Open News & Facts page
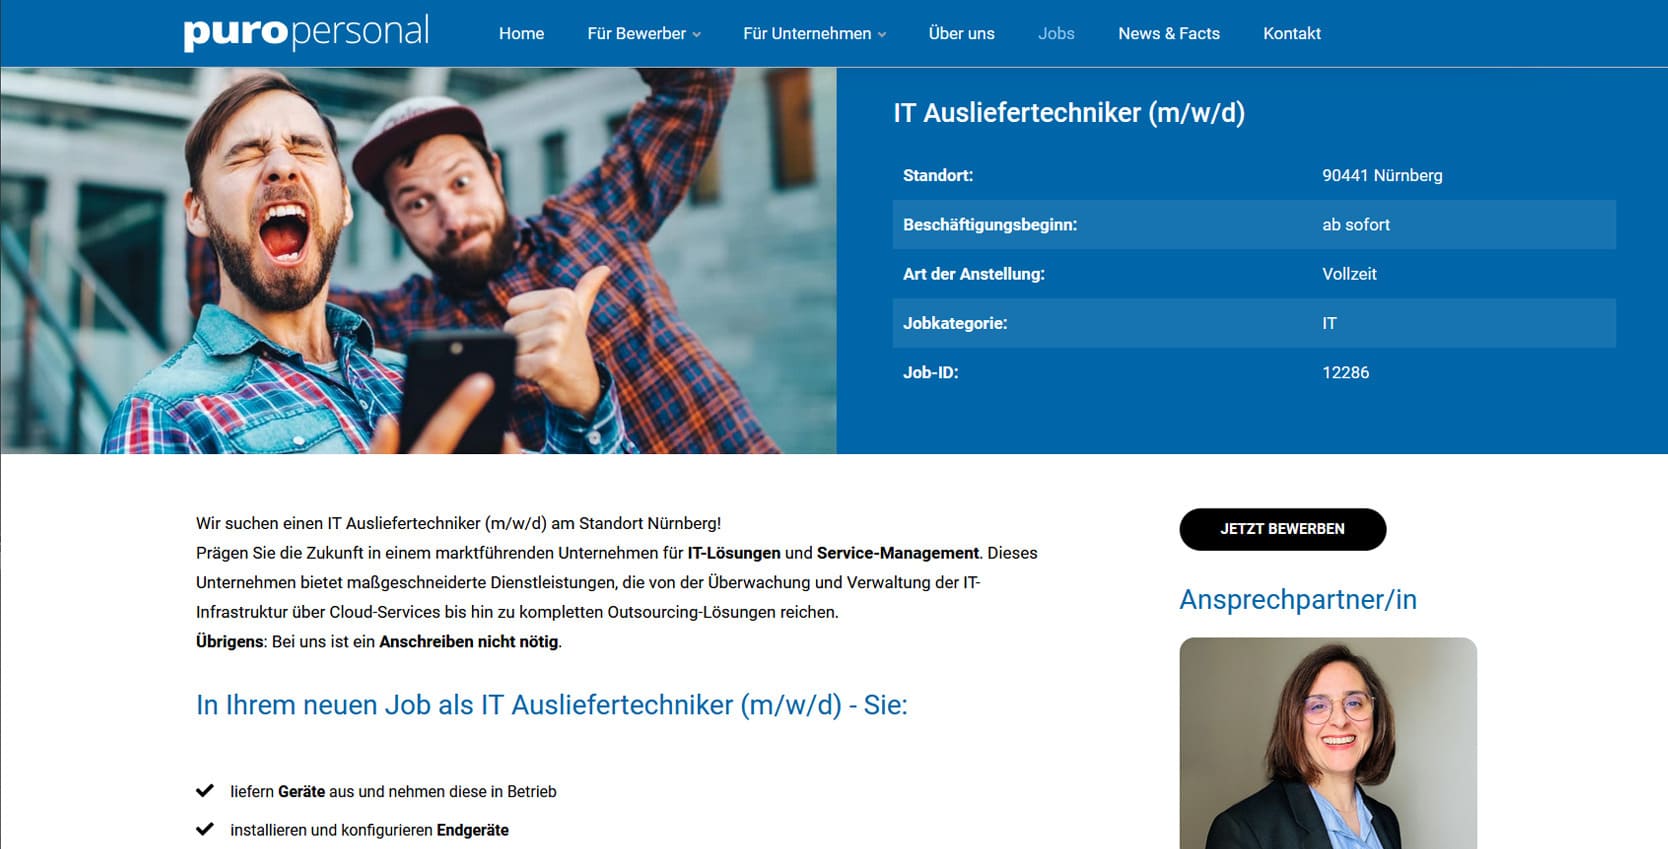 point(1168,34)
